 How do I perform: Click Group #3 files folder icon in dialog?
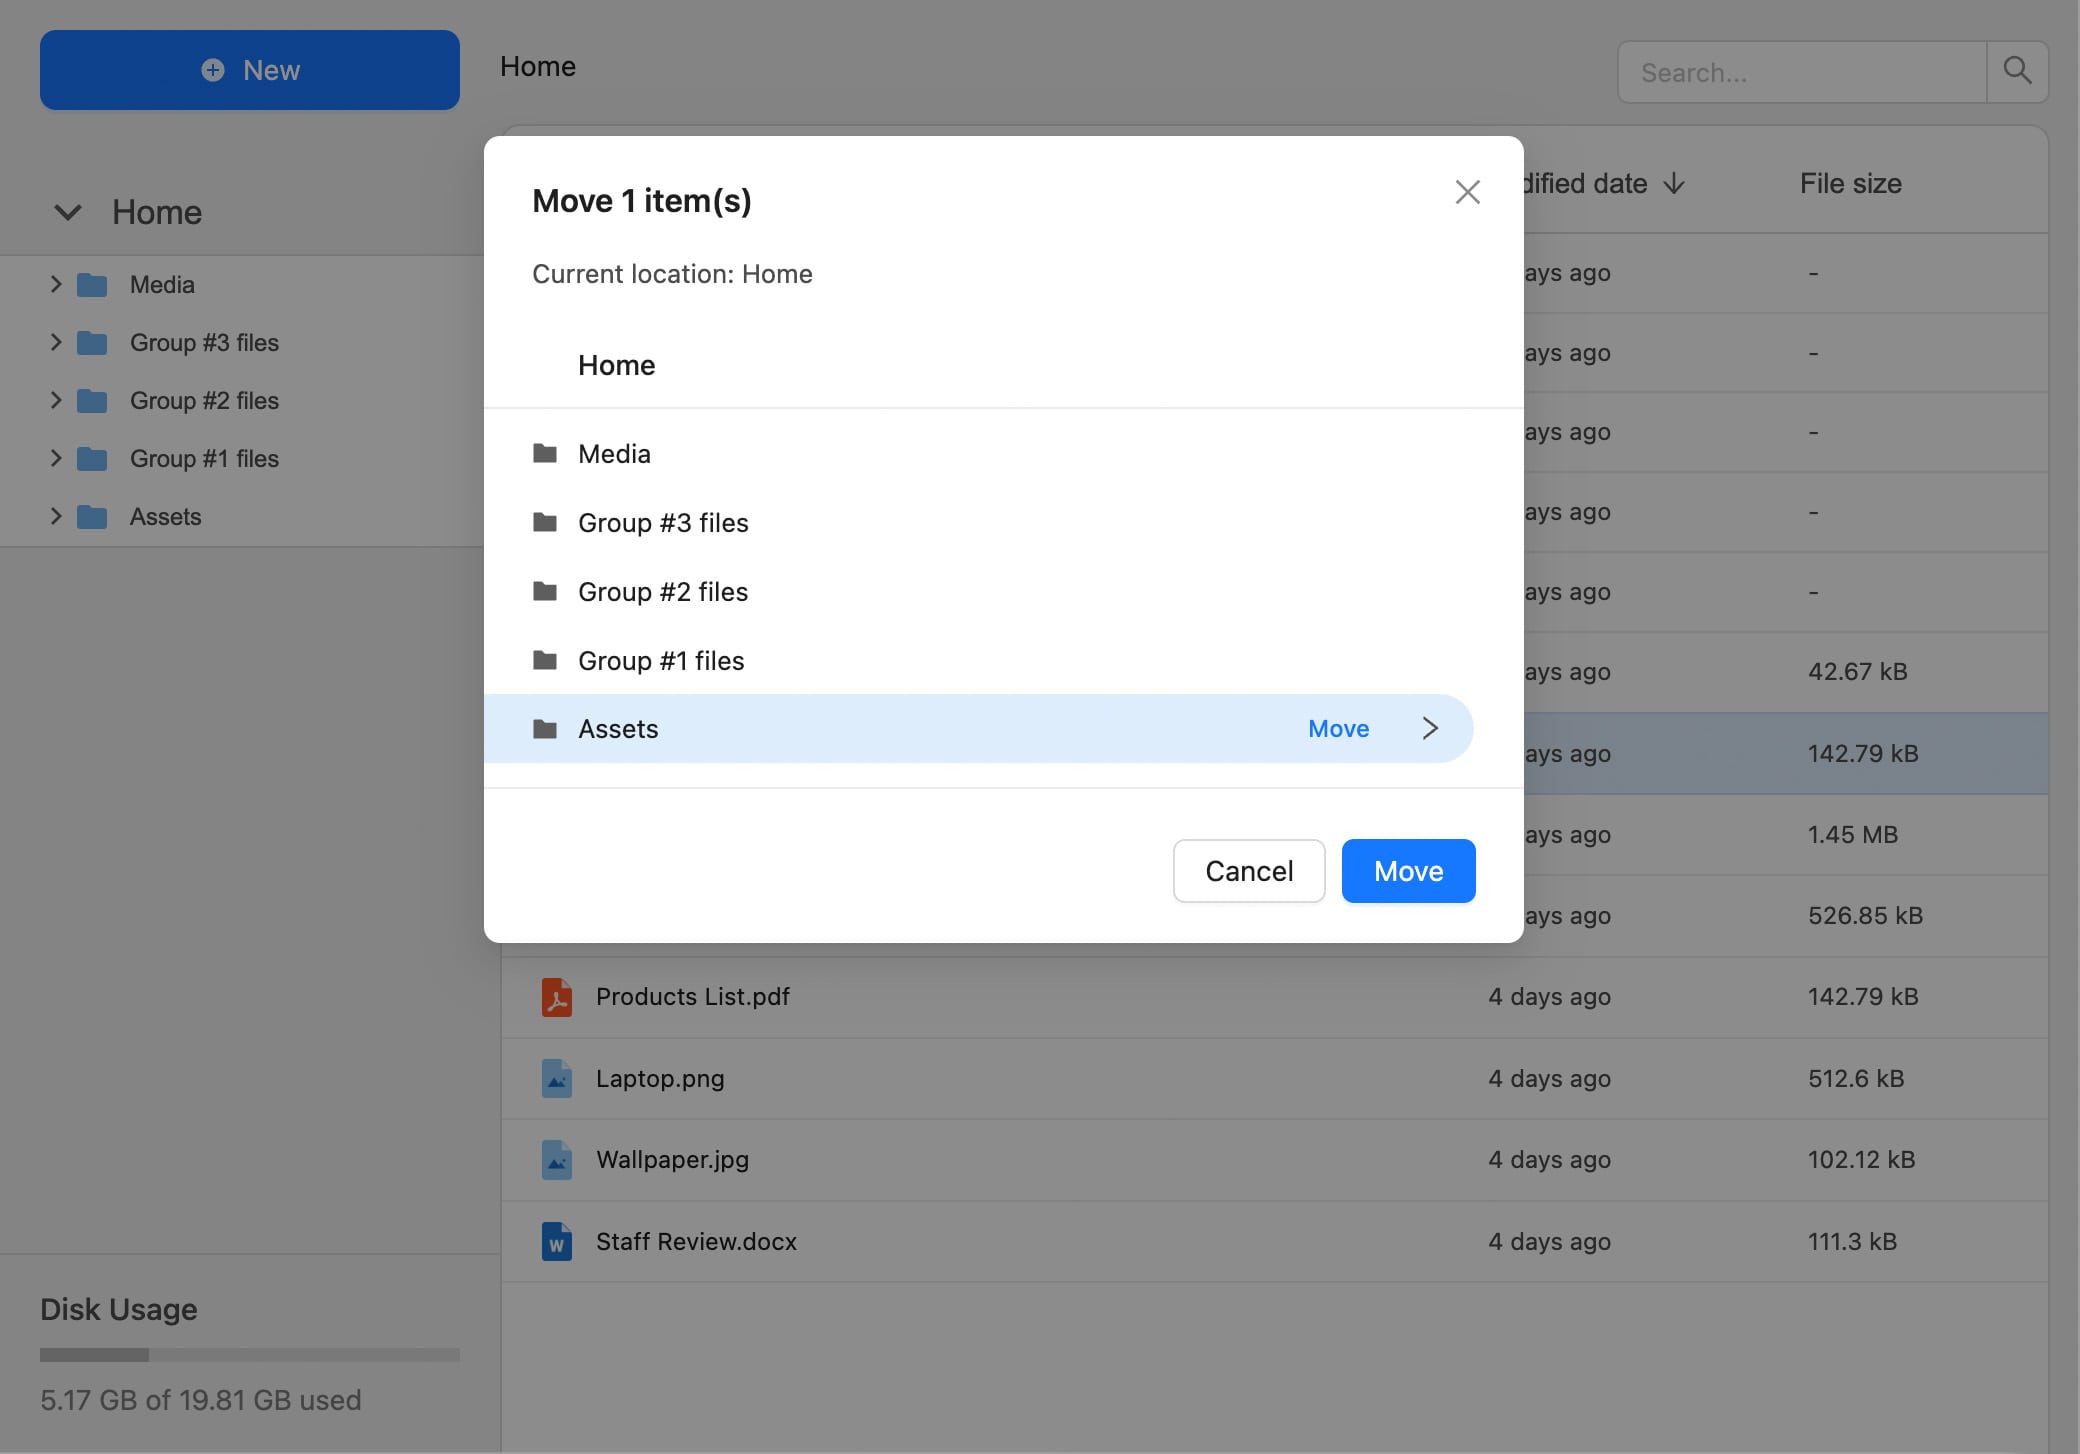pyautogui.click(x=545, y=523)
